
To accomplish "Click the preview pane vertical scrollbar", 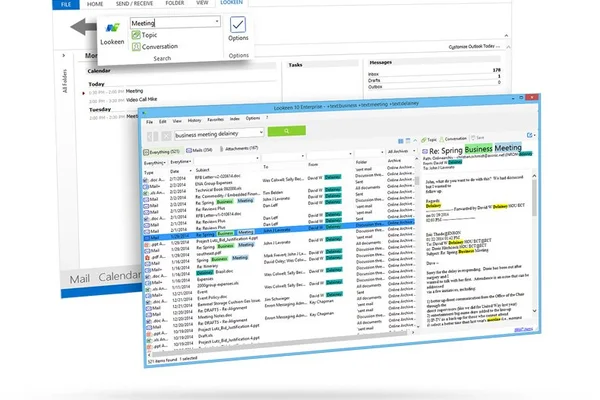I will click(534, 243).
